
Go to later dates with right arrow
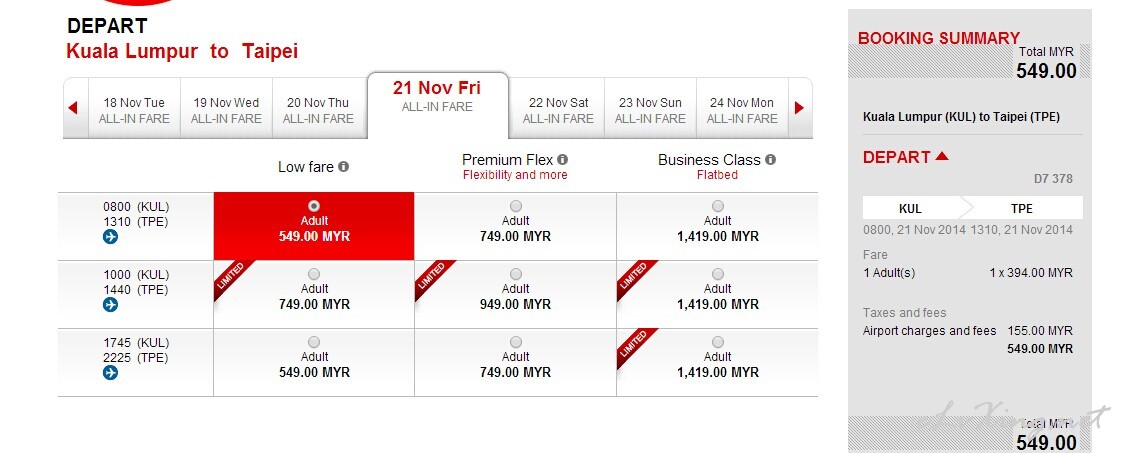[799, 108]
